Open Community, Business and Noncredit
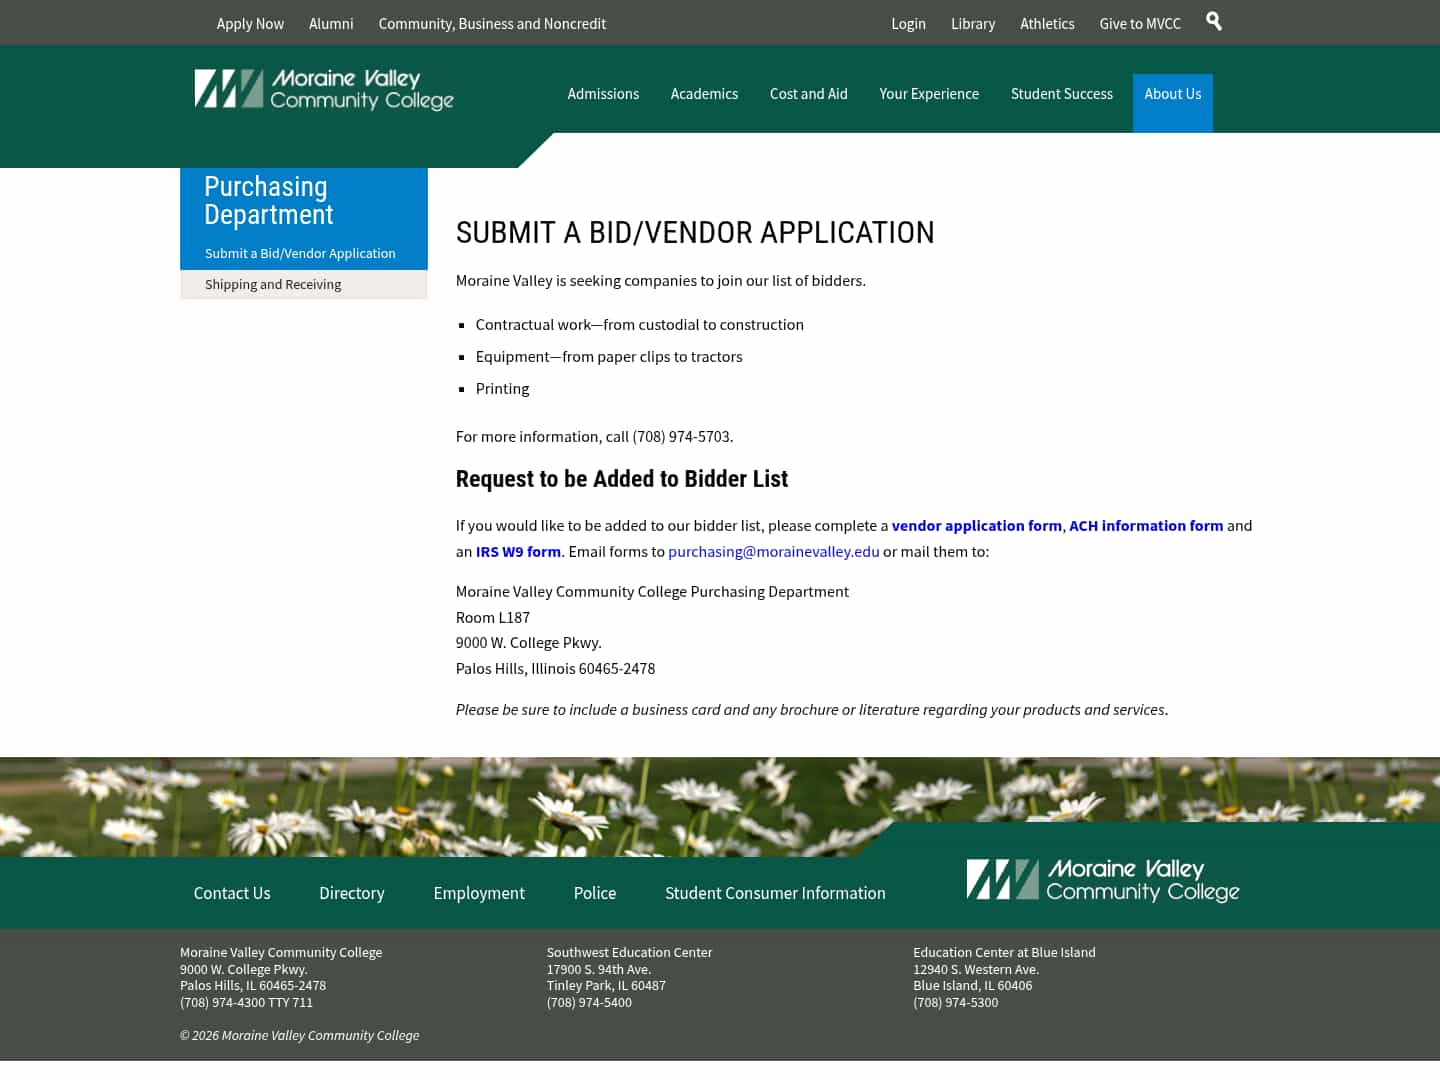This screenshot has height=1080, width=1440. [492, 23]
